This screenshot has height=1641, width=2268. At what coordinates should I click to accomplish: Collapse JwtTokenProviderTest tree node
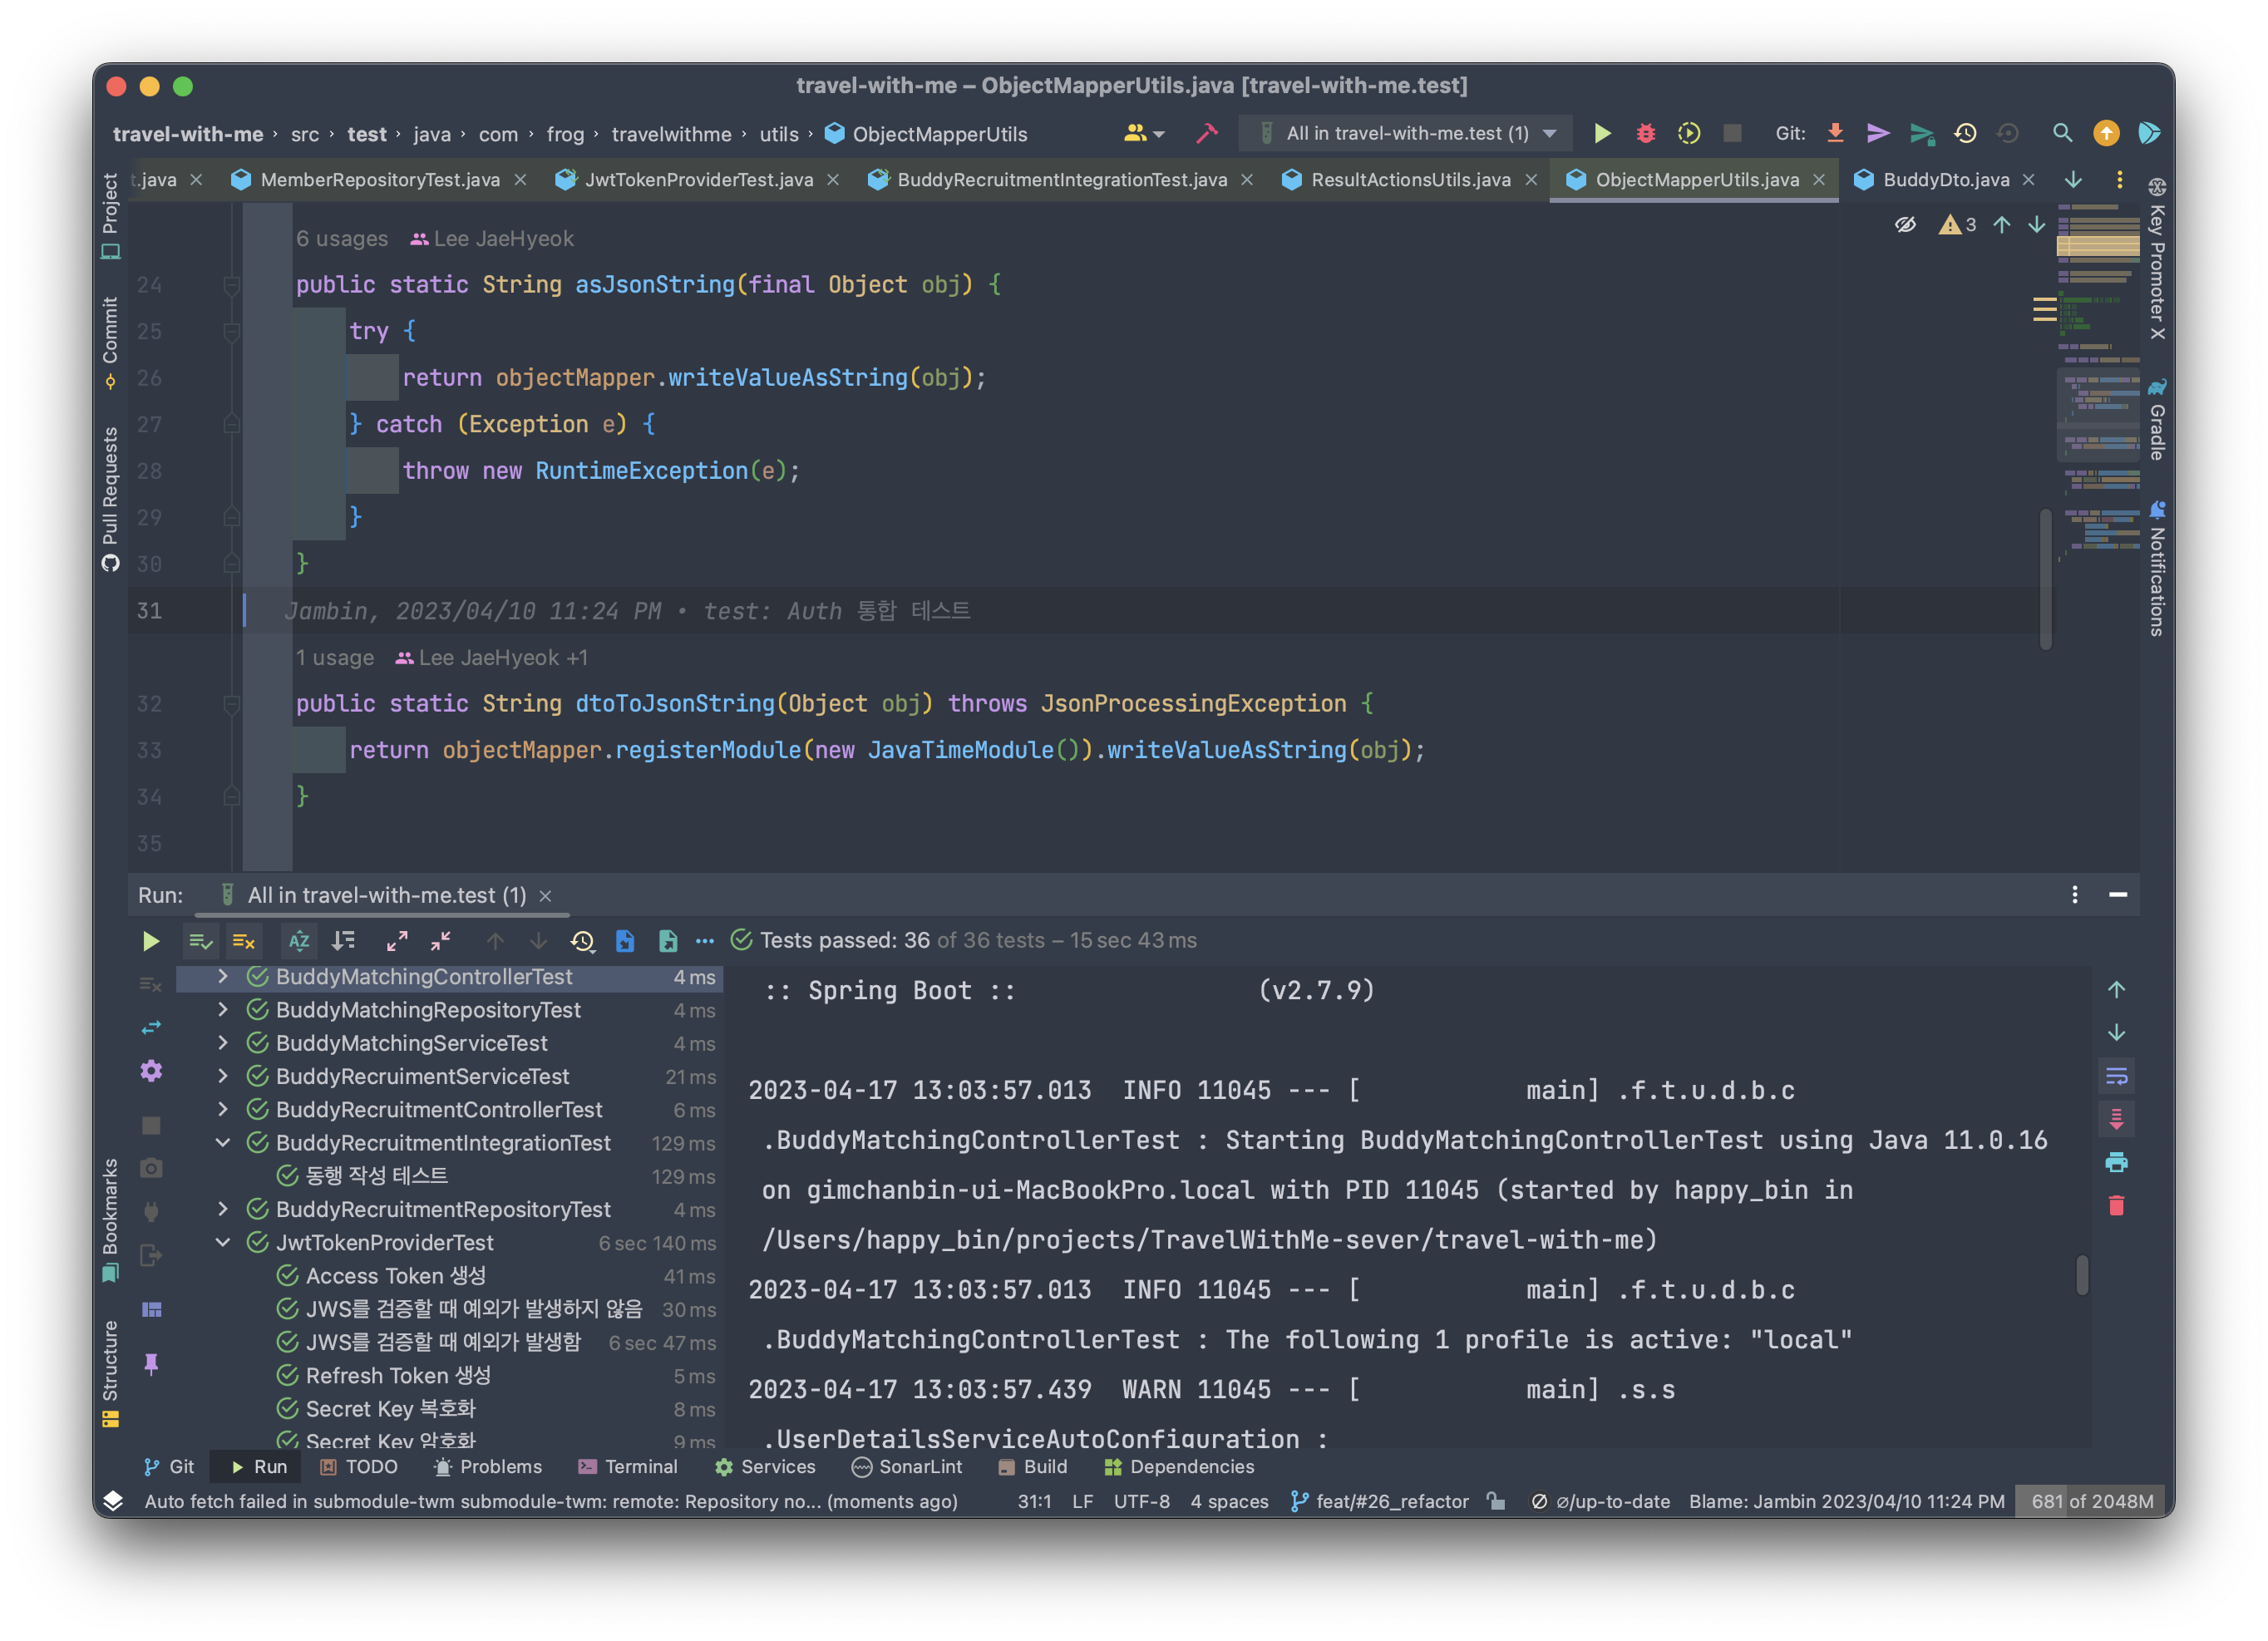pos(223,1243)
